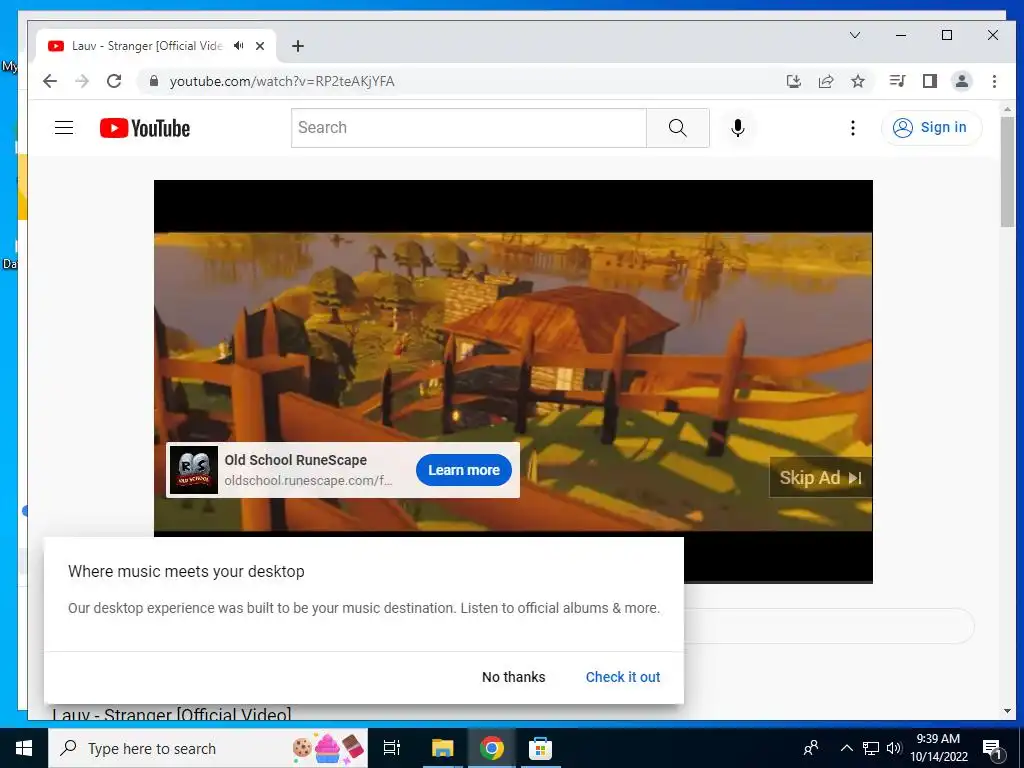The width and height of the screenshot is (1024, 768).
Task: Expand the tab search chevron
Action: point(855,35)
